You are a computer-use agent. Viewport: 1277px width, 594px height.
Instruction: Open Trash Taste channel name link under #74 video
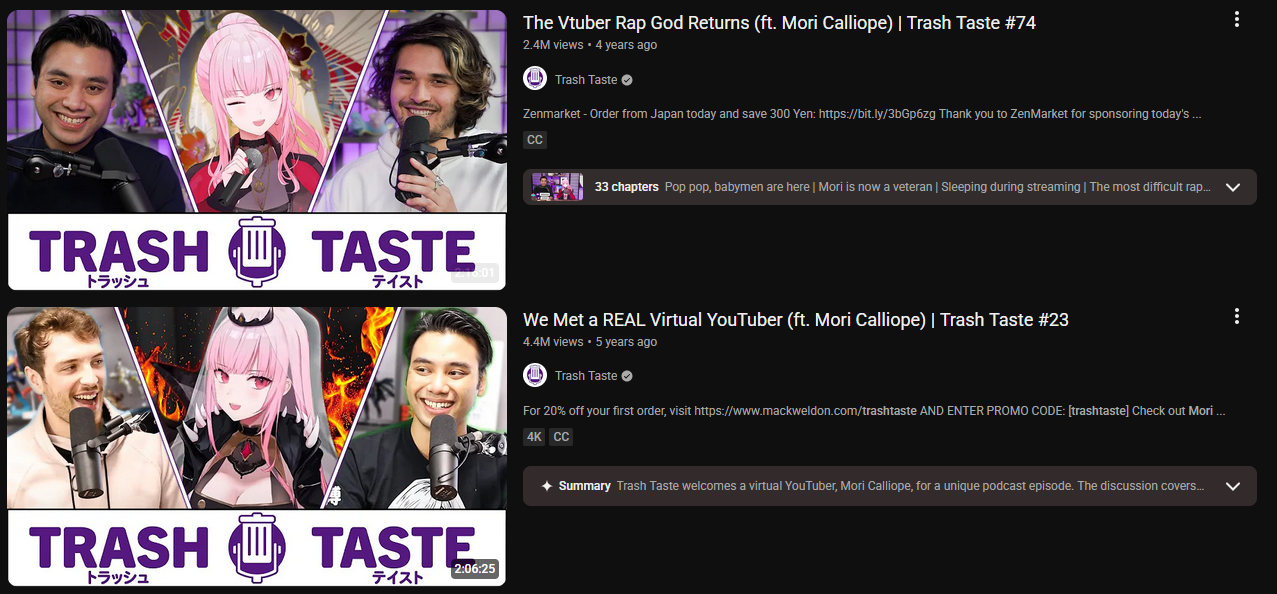pyautogui.click(x=586, y=80)
